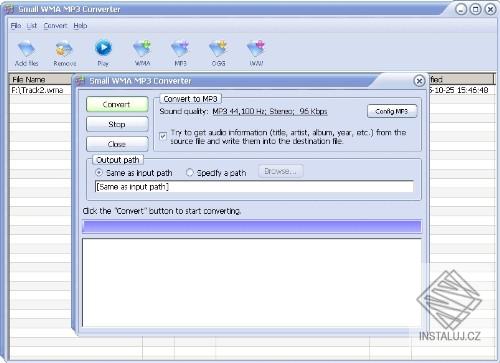Close the converter dialog with X
The height and width of the screenshot is (363, 500).
point(419,81)
